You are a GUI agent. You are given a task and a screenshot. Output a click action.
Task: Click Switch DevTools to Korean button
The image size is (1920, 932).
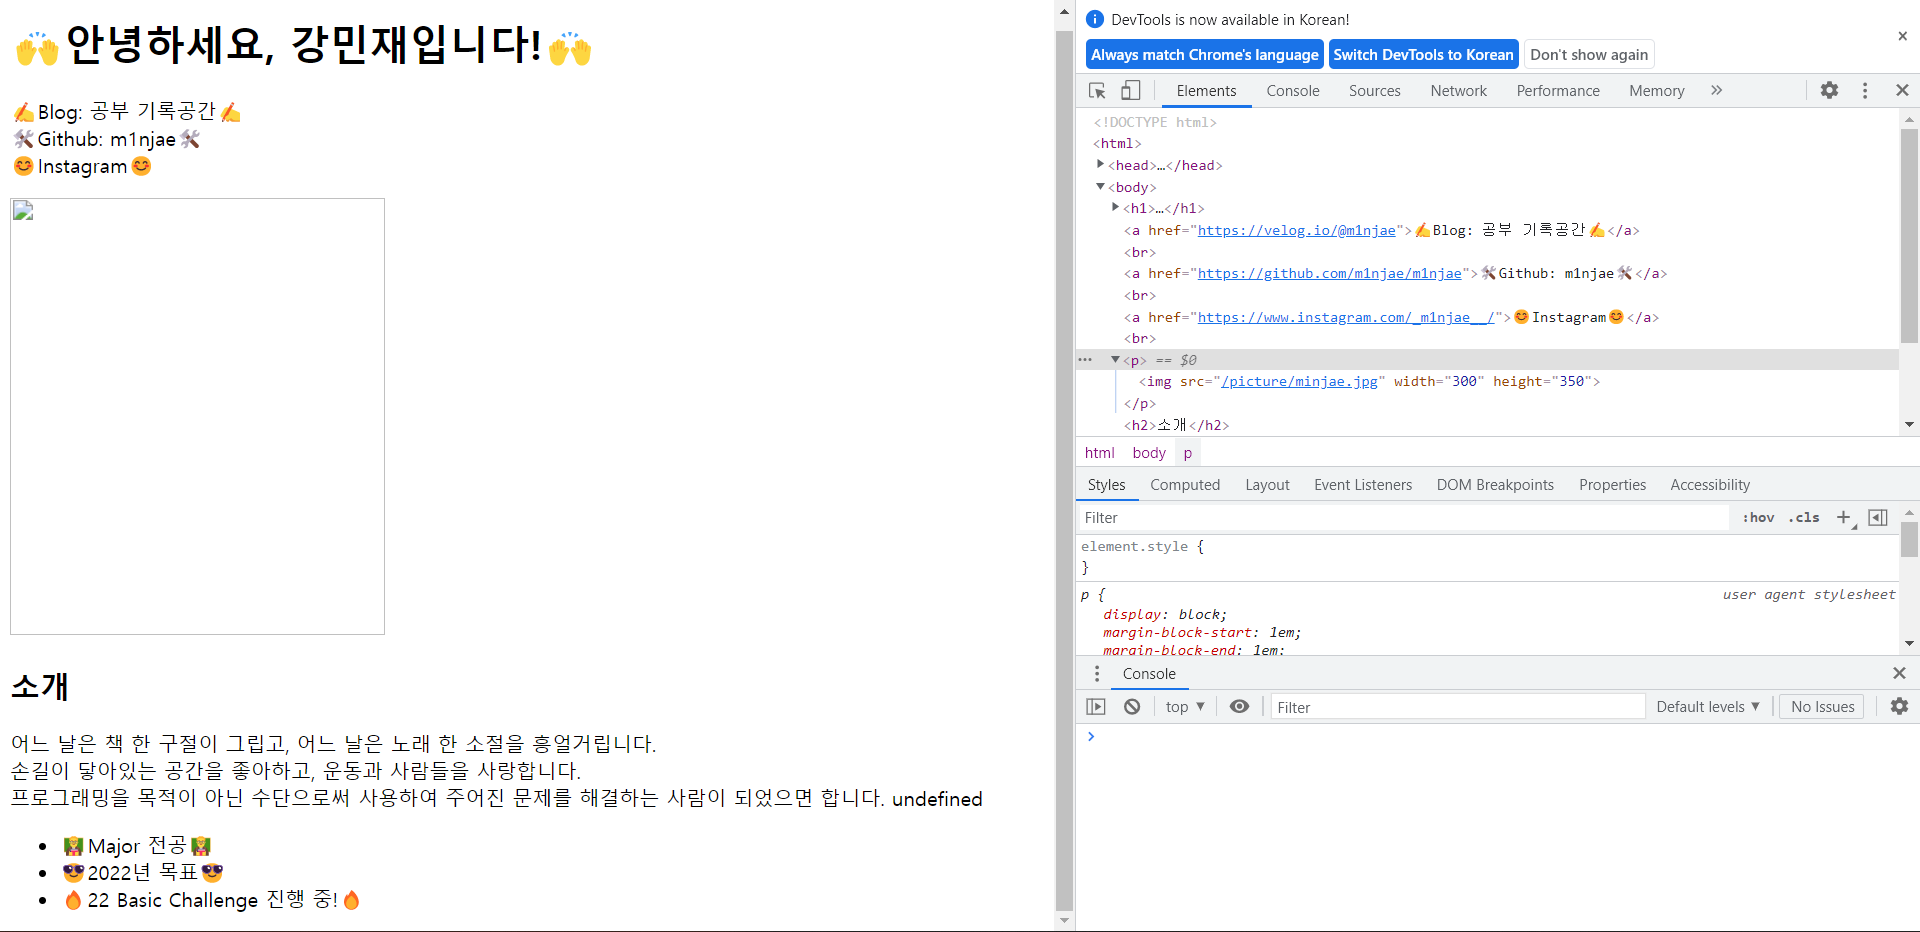click(1423, 54)
